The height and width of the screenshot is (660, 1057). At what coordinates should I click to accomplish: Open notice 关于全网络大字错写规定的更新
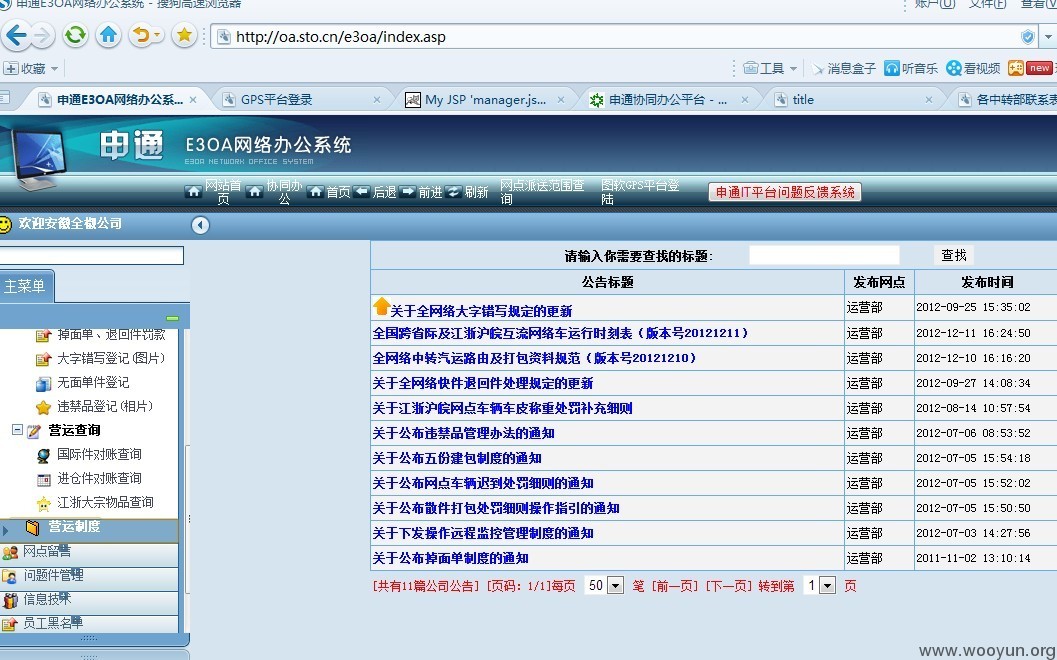pos(481,311)
